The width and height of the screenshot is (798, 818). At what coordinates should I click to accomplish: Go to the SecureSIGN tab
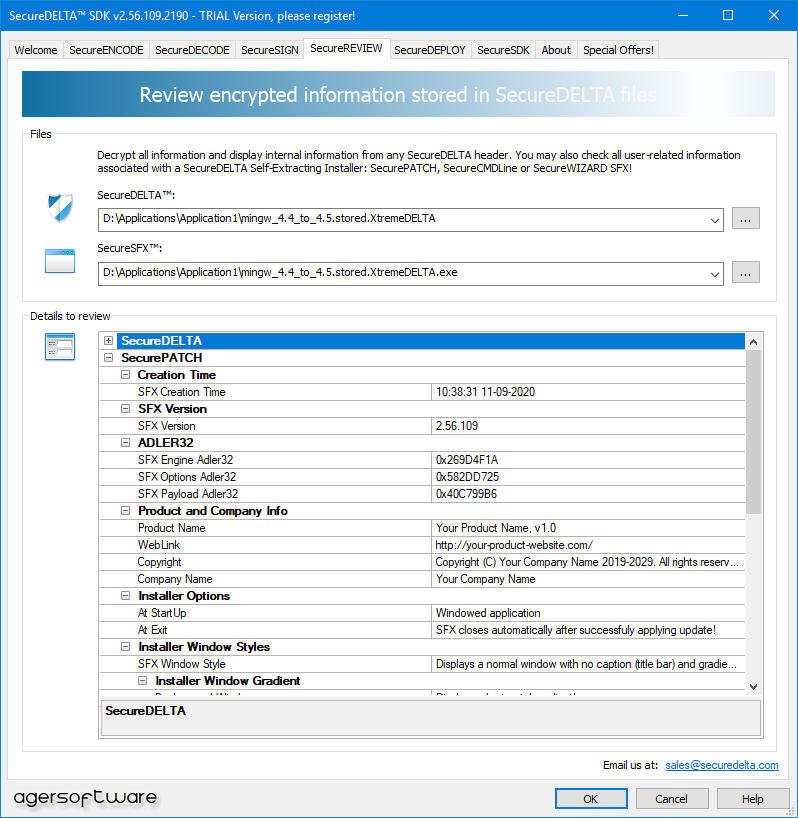click(x=270, y=50)
